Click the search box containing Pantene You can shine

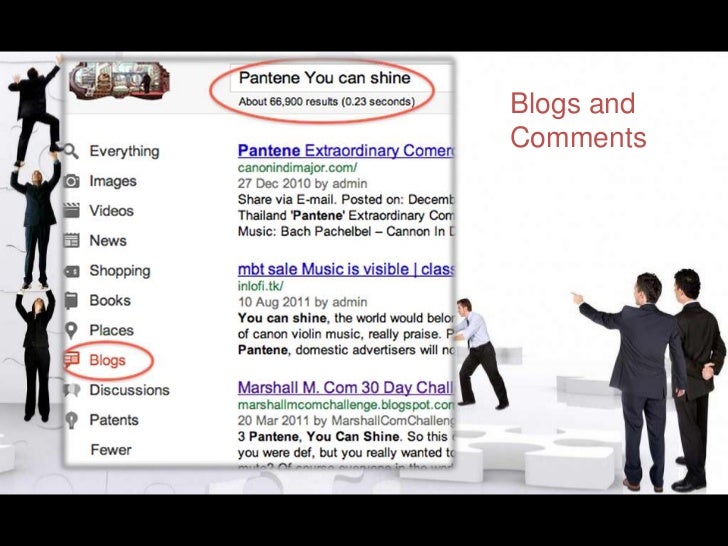(x=341, y=78)
